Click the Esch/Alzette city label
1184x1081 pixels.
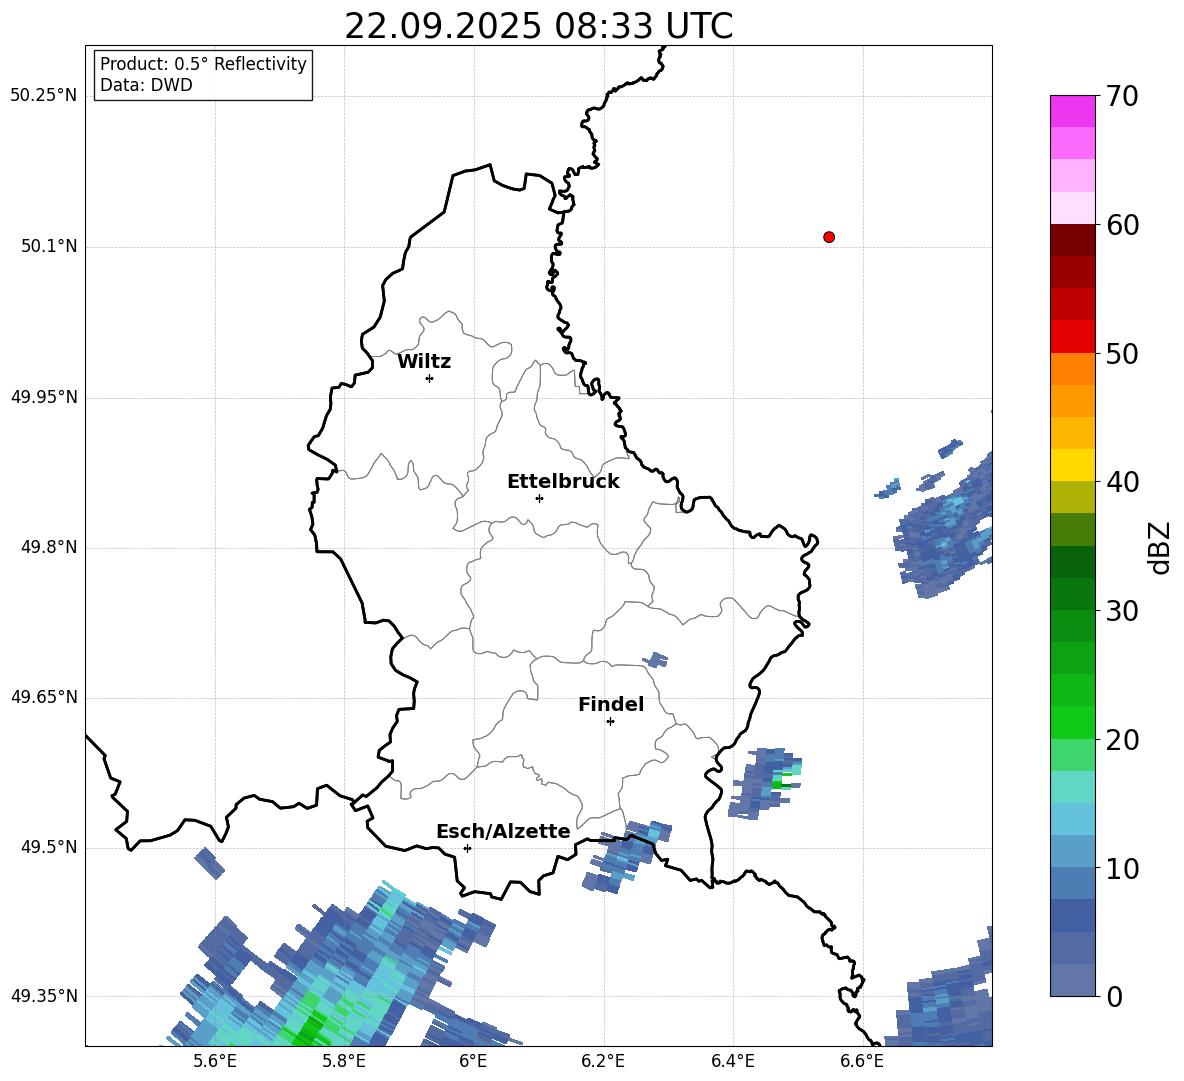(x=503, y=832)
